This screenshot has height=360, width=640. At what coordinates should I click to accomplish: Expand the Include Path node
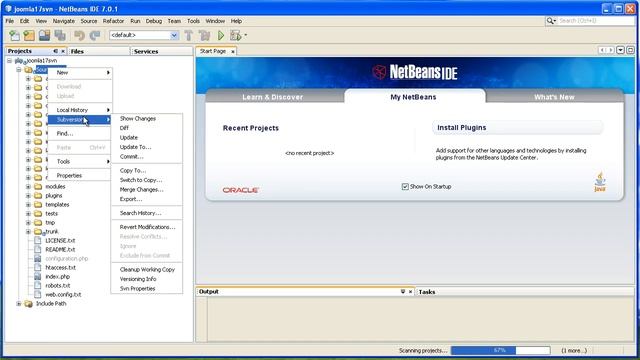point(19,304)
